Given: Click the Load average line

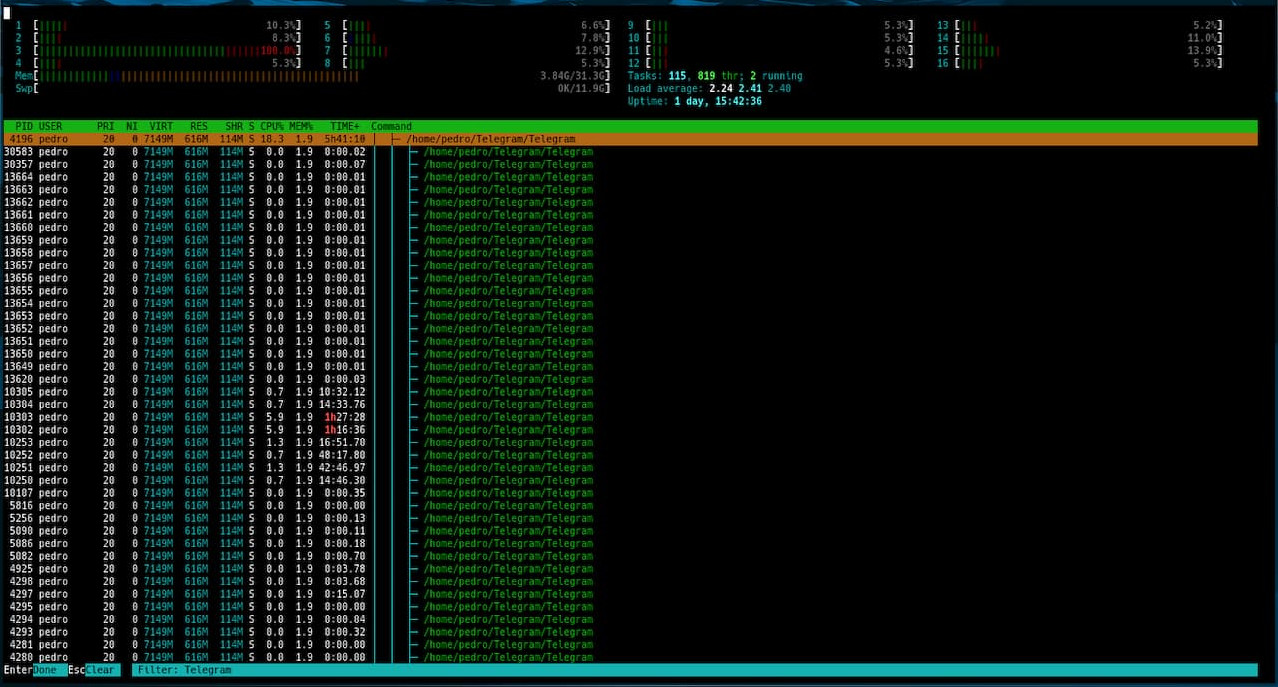Looking at the screenshot, I should [709, 88].
